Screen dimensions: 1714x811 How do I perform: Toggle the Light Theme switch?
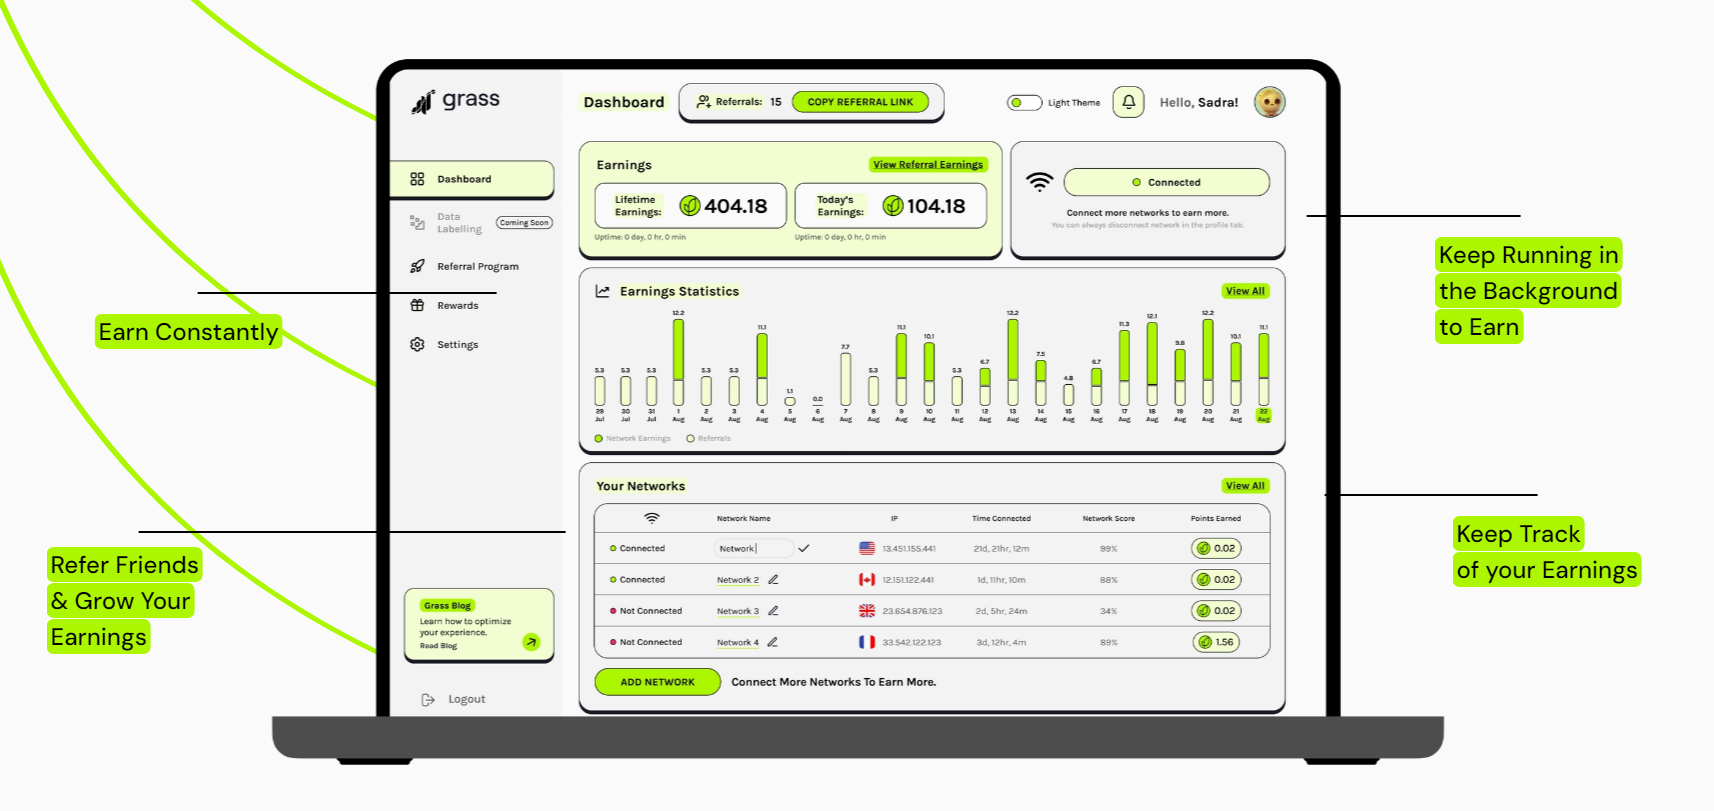click(x=1024, y=103)
